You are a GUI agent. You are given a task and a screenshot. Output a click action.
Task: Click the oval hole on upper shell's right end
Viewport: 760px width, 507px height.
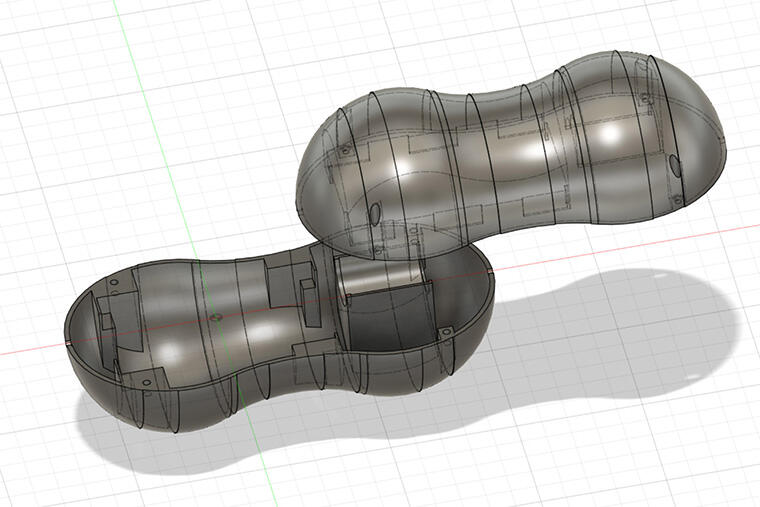point(674,164)
